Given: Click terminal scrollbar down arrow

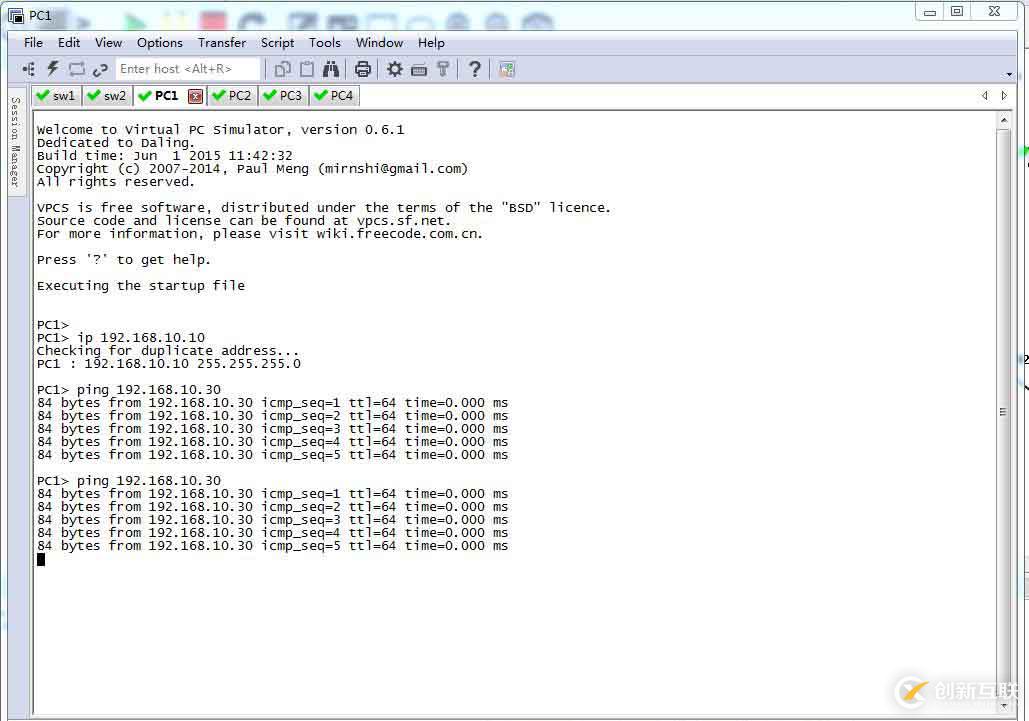Looking at the screenshot, I should coord(1003,707).
